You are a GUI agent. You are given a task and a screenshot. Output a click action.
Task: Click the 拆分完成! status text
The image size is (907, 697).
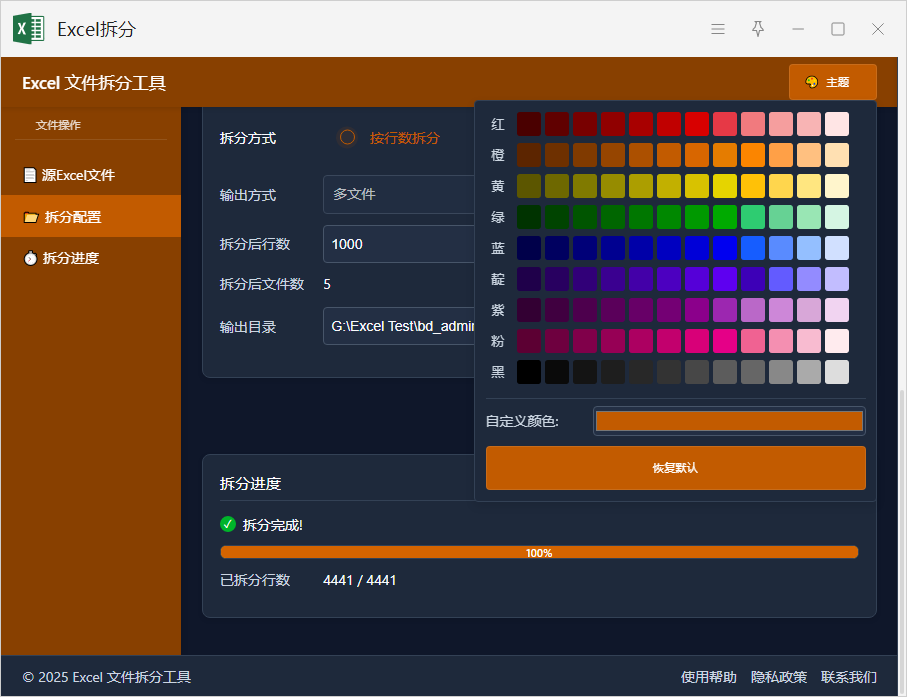click(x=272, y=525)
